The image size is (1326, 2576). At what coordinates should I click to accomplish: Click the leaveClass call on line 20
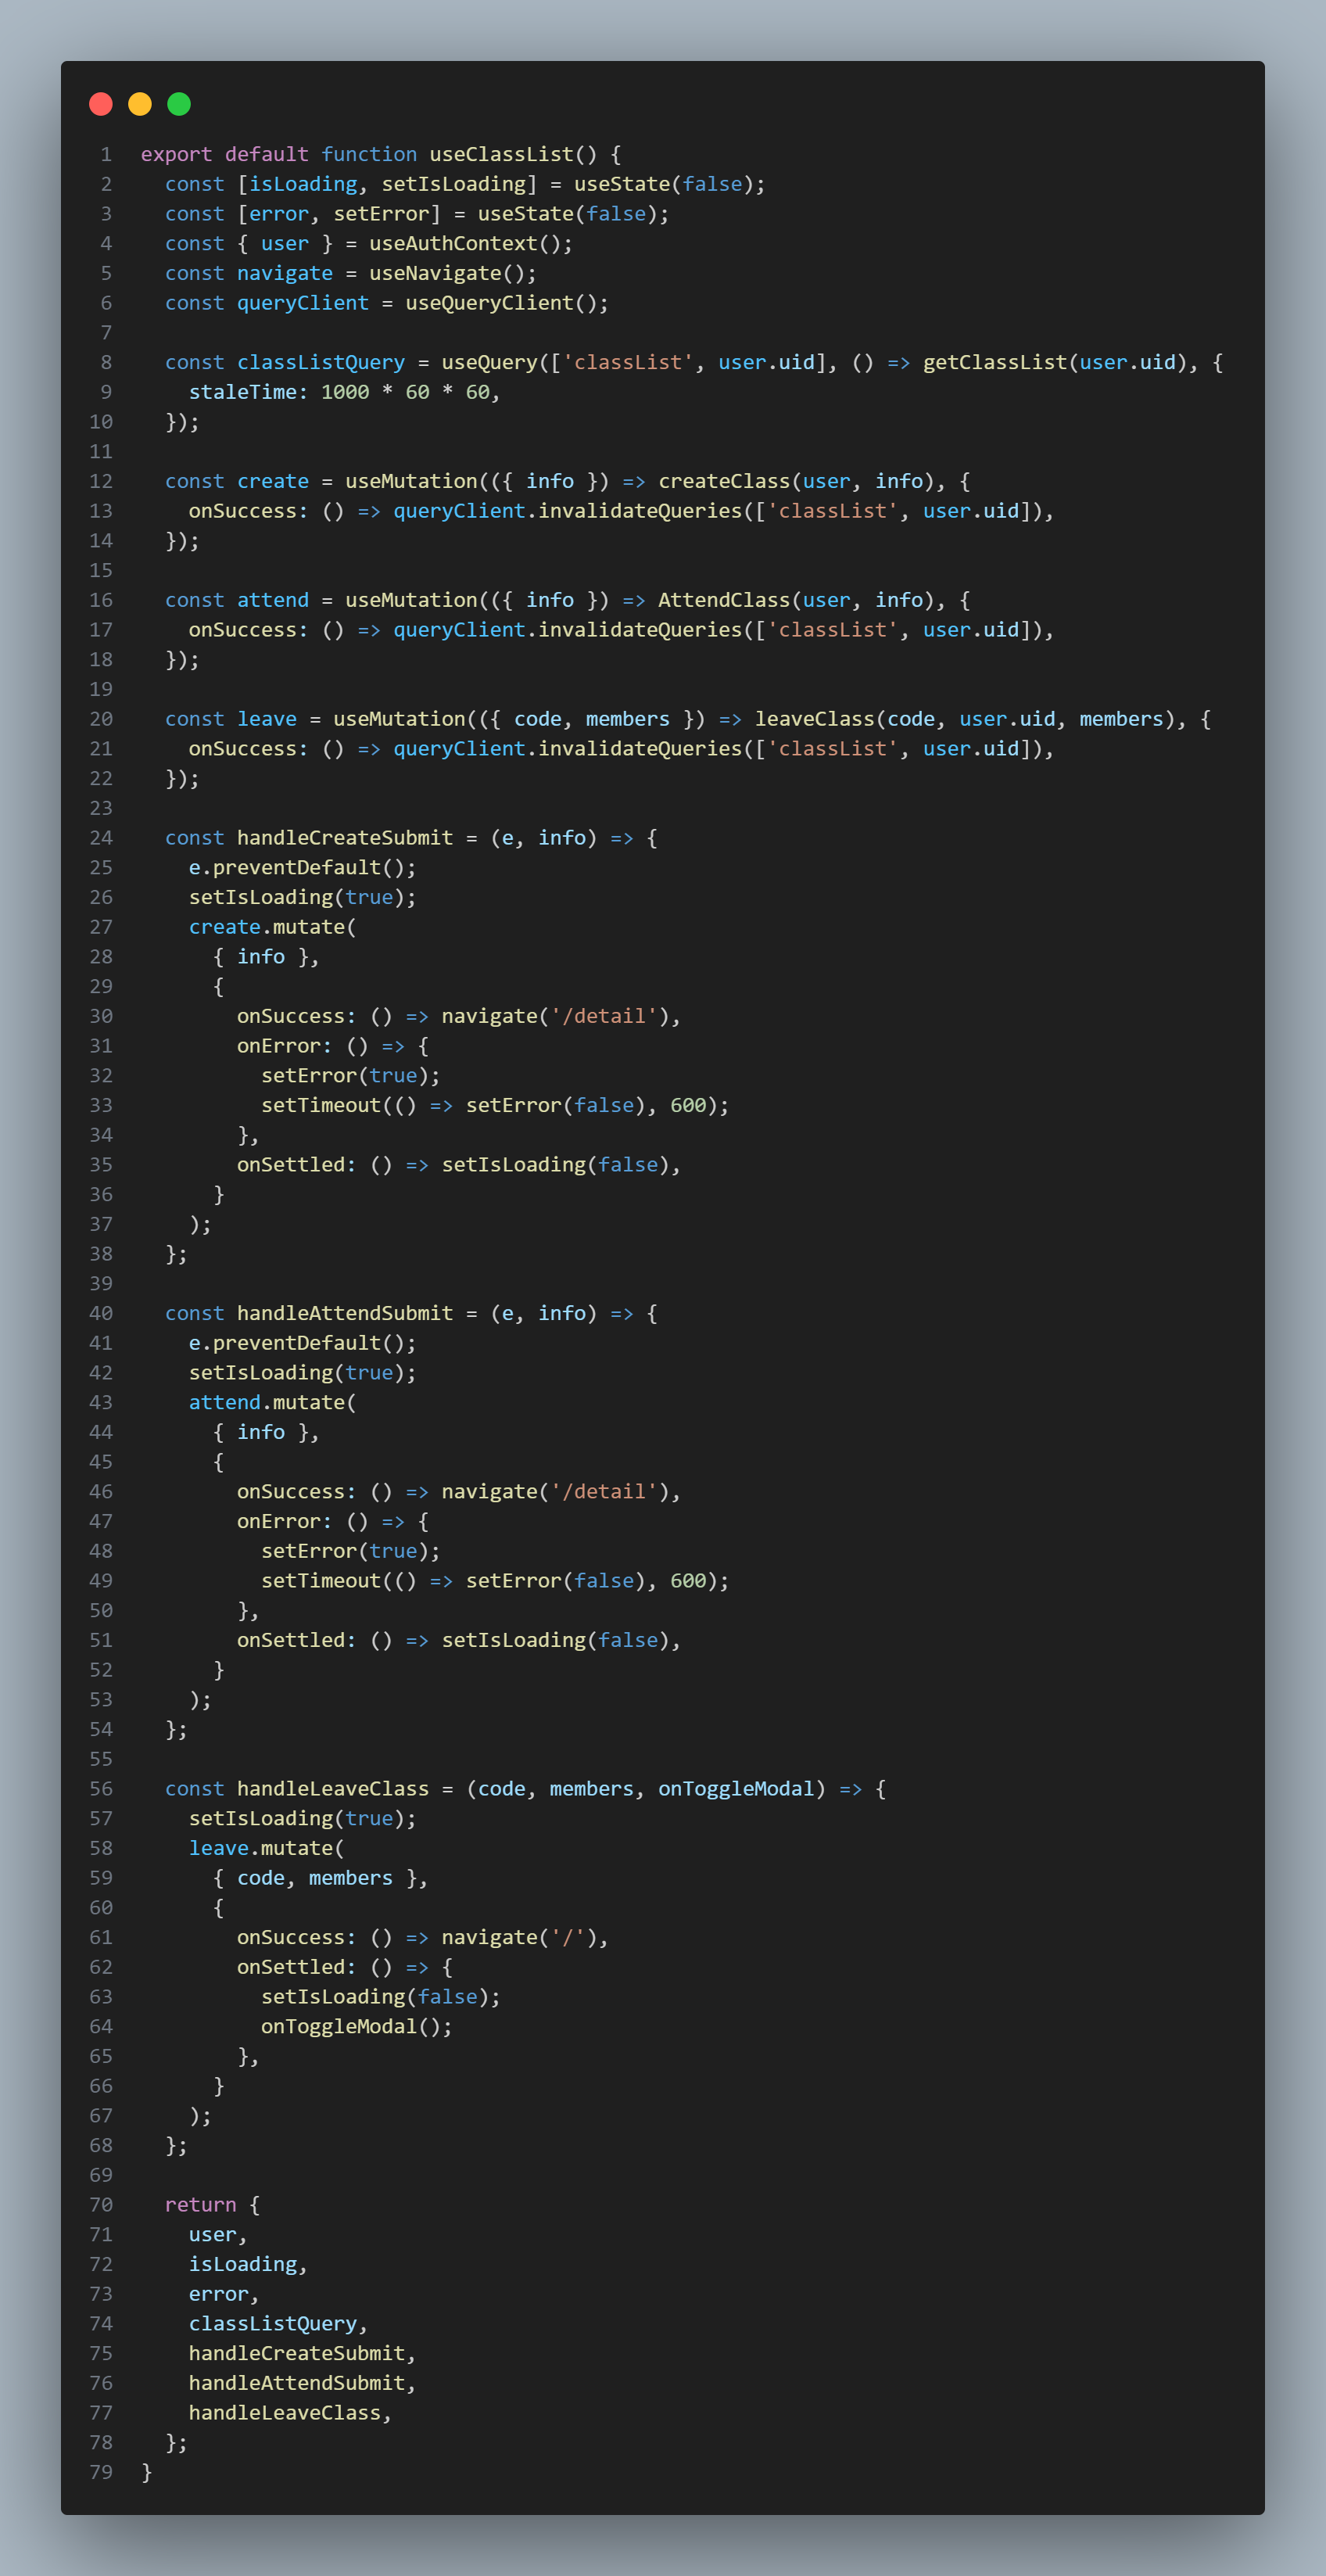pyautogui.click(x=814, y=719)
